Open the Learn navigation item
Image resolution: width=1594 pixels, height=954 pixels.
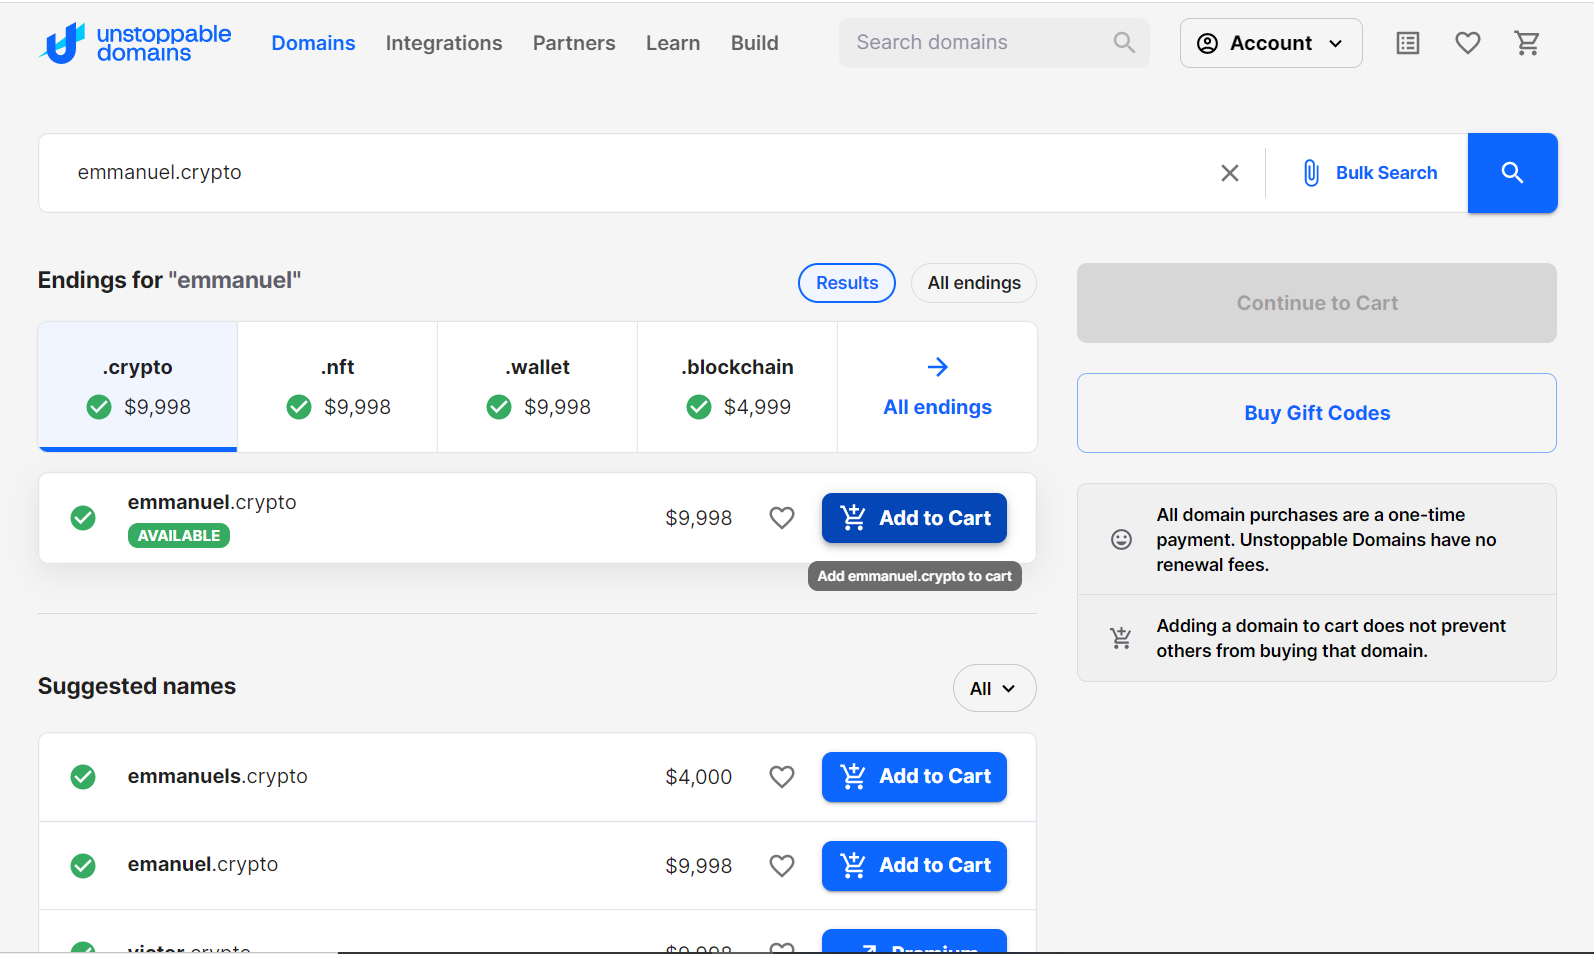[x=673, y=43]
